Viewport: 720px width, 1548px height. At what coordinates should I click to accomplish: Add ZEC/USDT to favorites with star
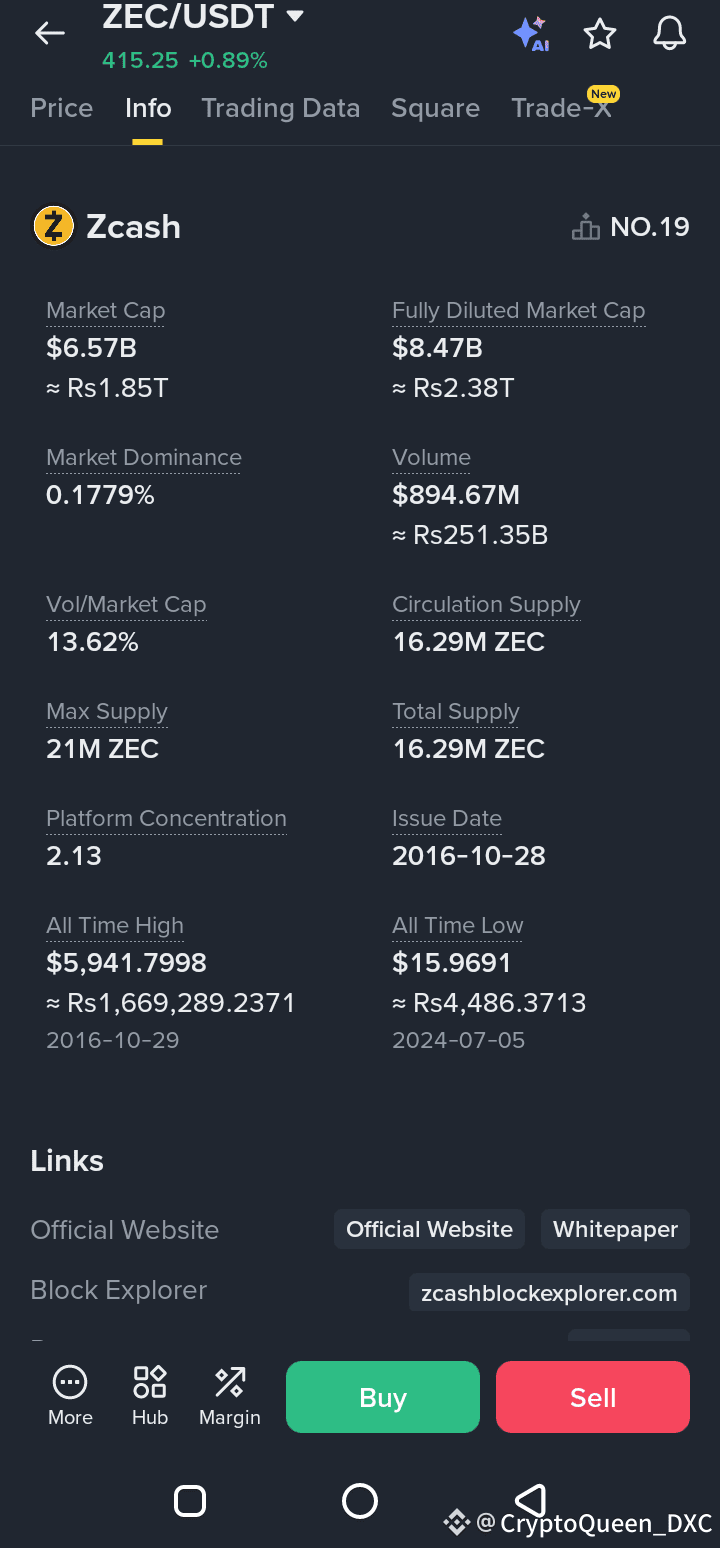(600, 34)
